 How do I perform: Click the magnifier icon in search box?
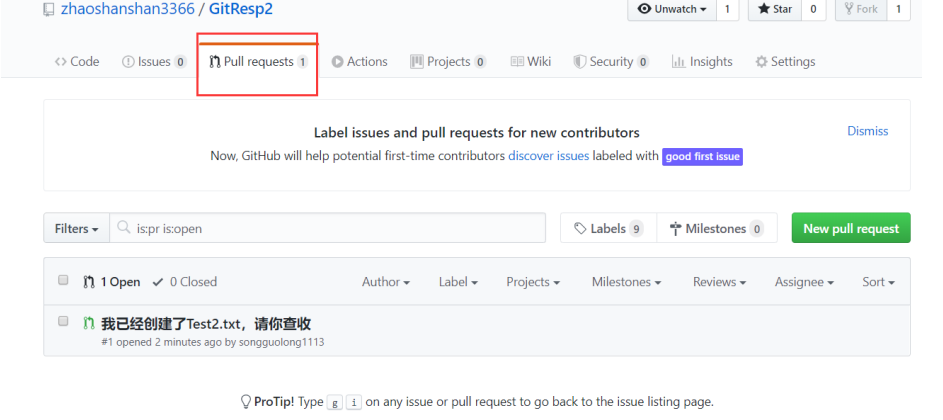[124, 227]
